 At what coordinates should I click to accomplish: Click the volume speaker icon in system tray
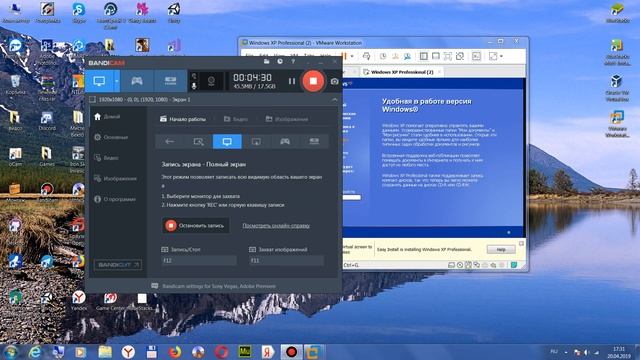(587, 352)
